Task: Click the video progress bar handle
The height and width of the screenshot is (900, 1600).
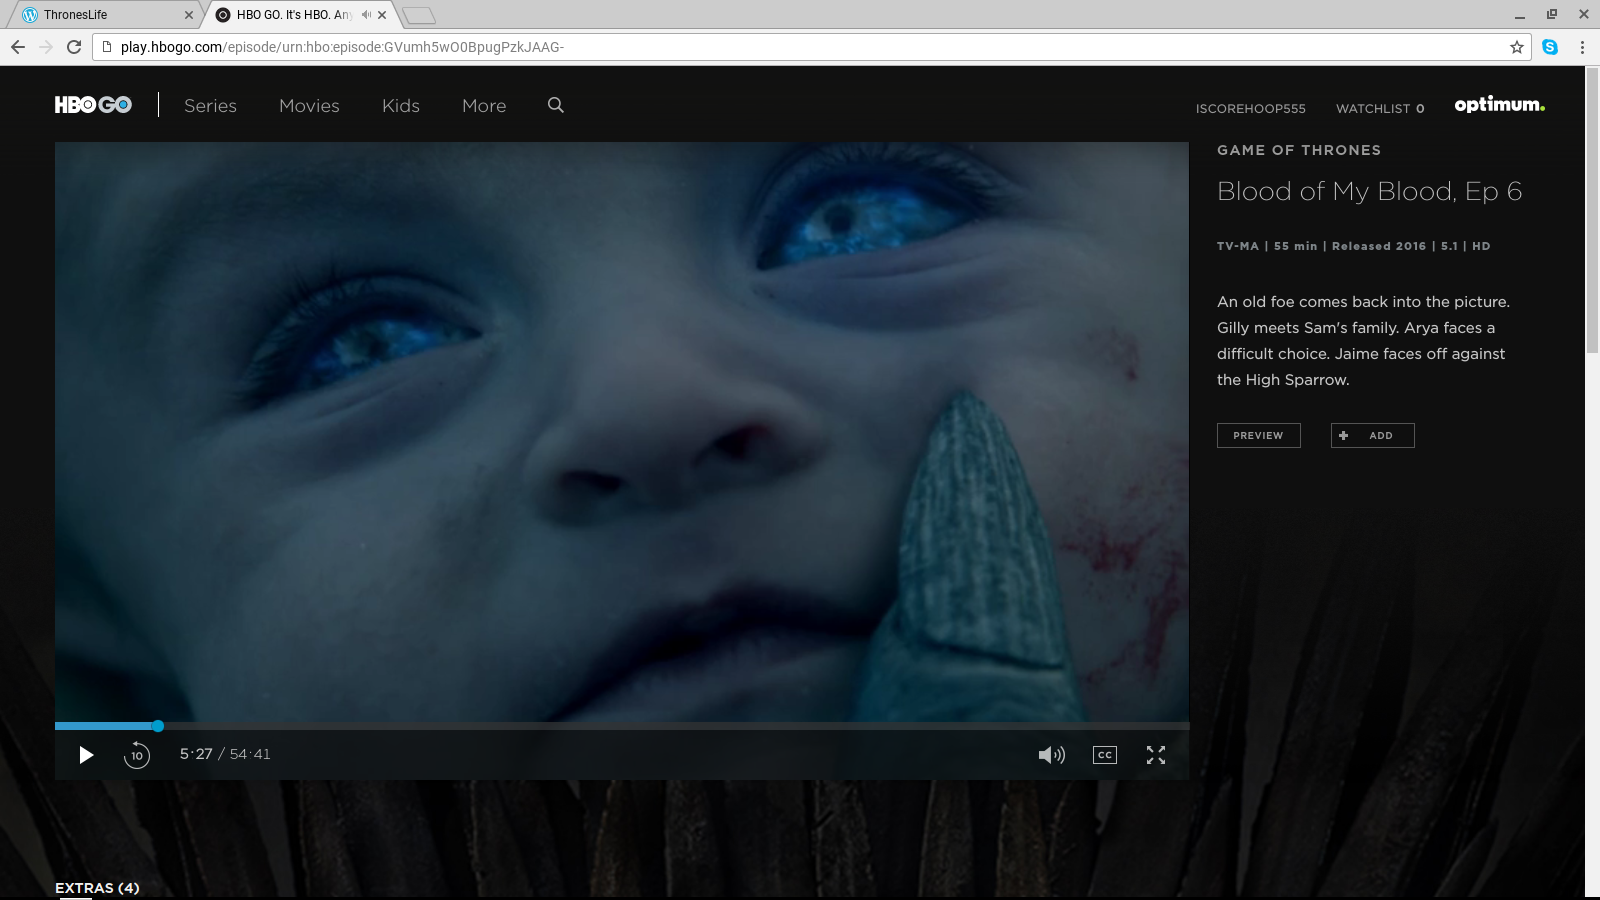Action: (x=158, y=726)
